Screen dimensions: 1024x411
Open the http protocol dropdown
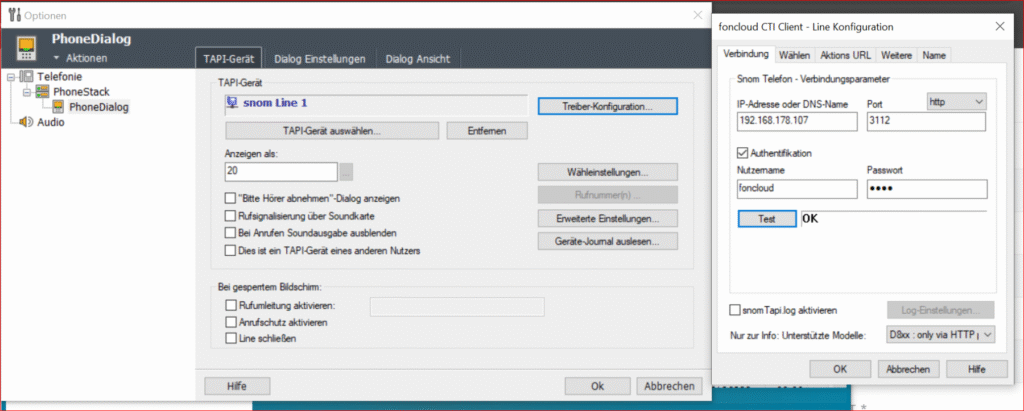pyautogui.click(x=957, y=102)
